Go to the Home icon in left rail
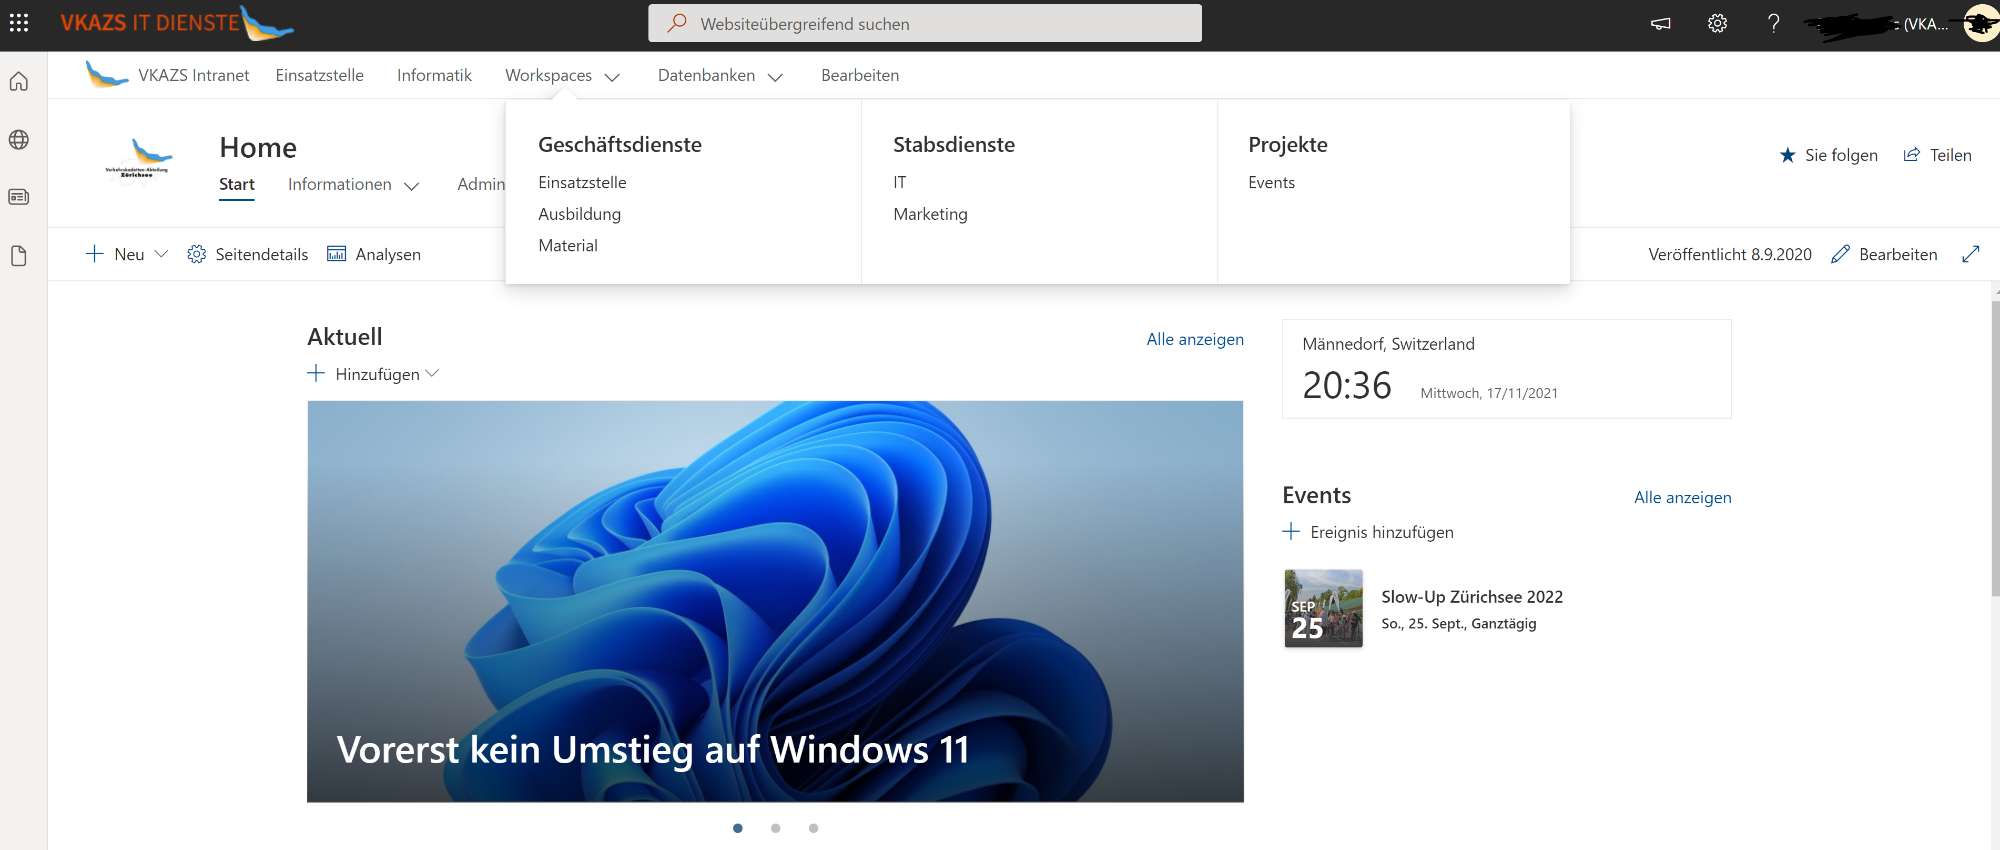The width and height of the screenshot is (2000, 850). click(x=19, y=82)
